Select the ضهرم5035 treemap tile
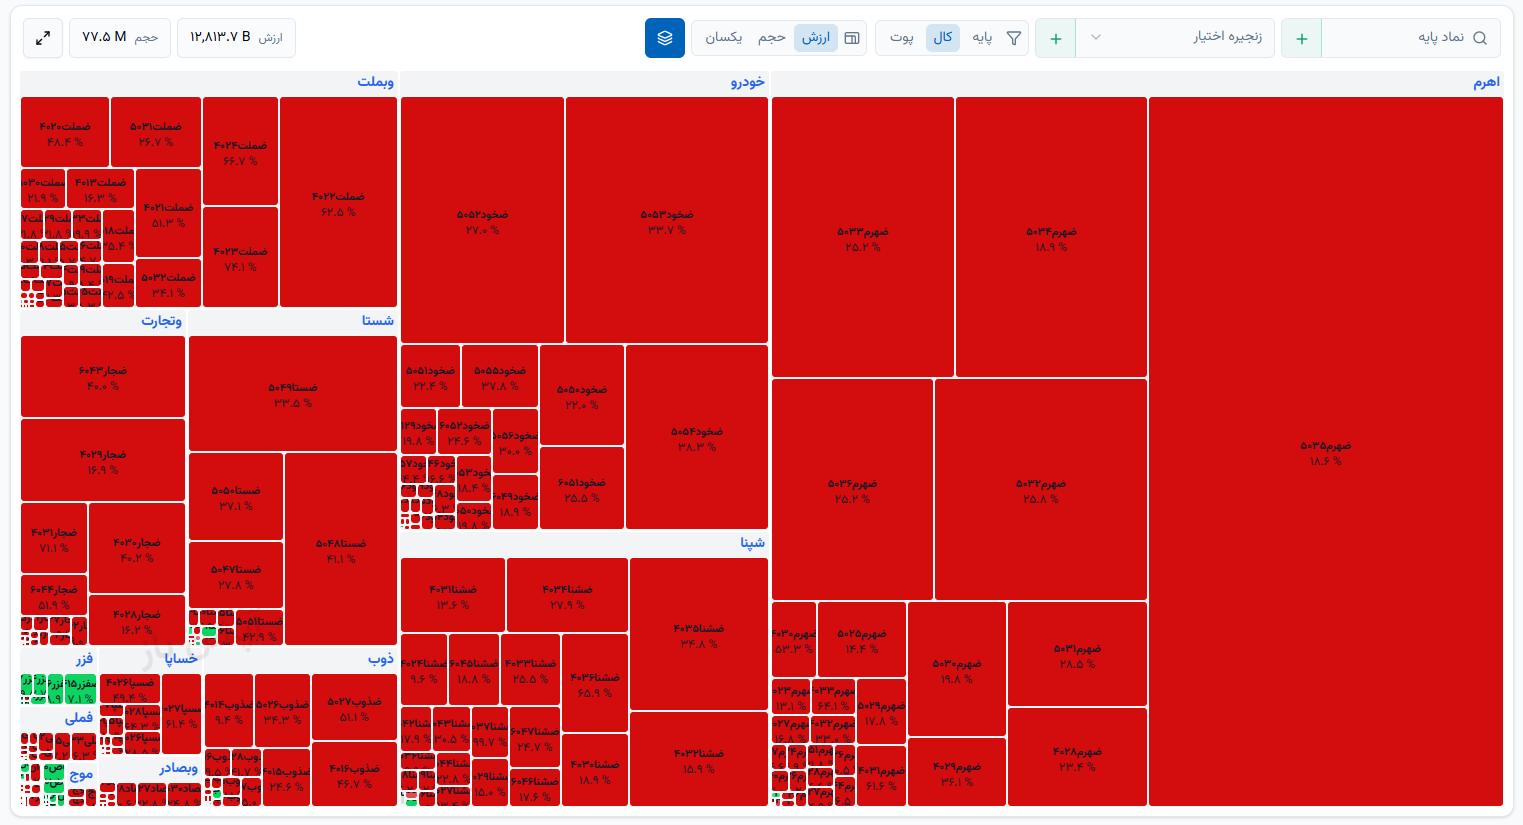Image resolution: width=1523 pixels, height=825 pixels. point(1326,451)
